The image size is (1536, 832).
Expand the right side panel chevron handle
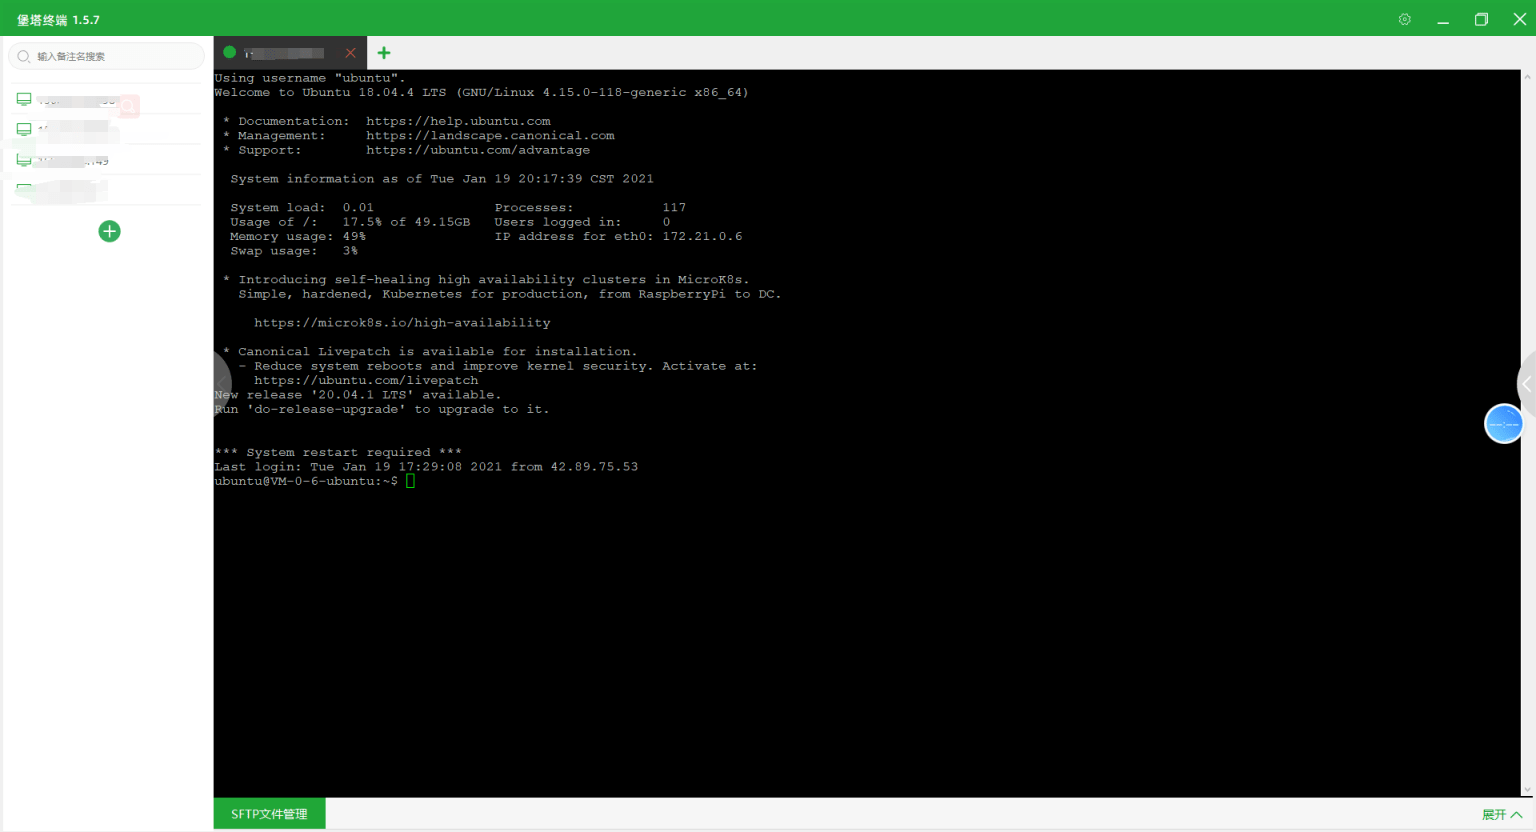pos(1527,384)
